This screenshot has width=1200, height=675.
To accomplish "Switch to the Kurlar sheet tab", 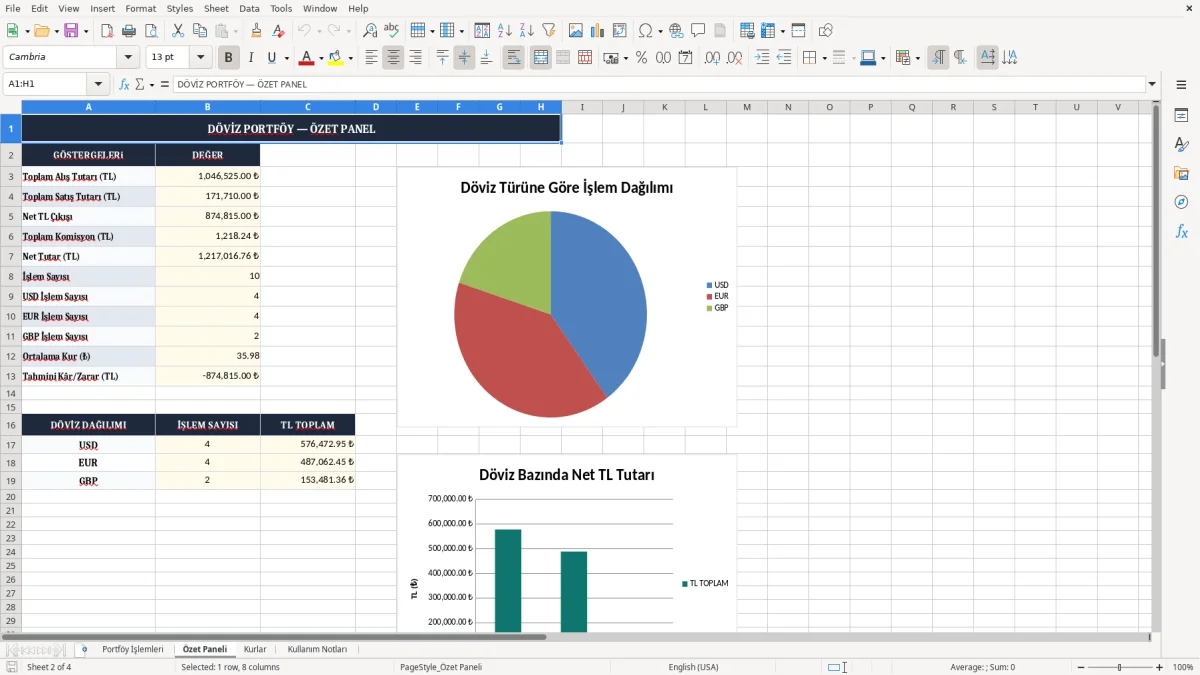I will point(255,649).
